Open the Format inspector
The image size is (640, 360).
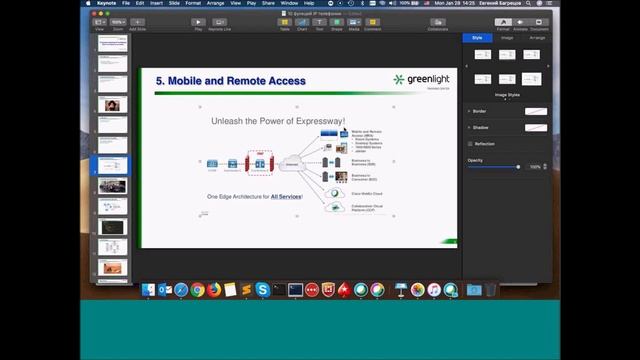coord(503,22)
